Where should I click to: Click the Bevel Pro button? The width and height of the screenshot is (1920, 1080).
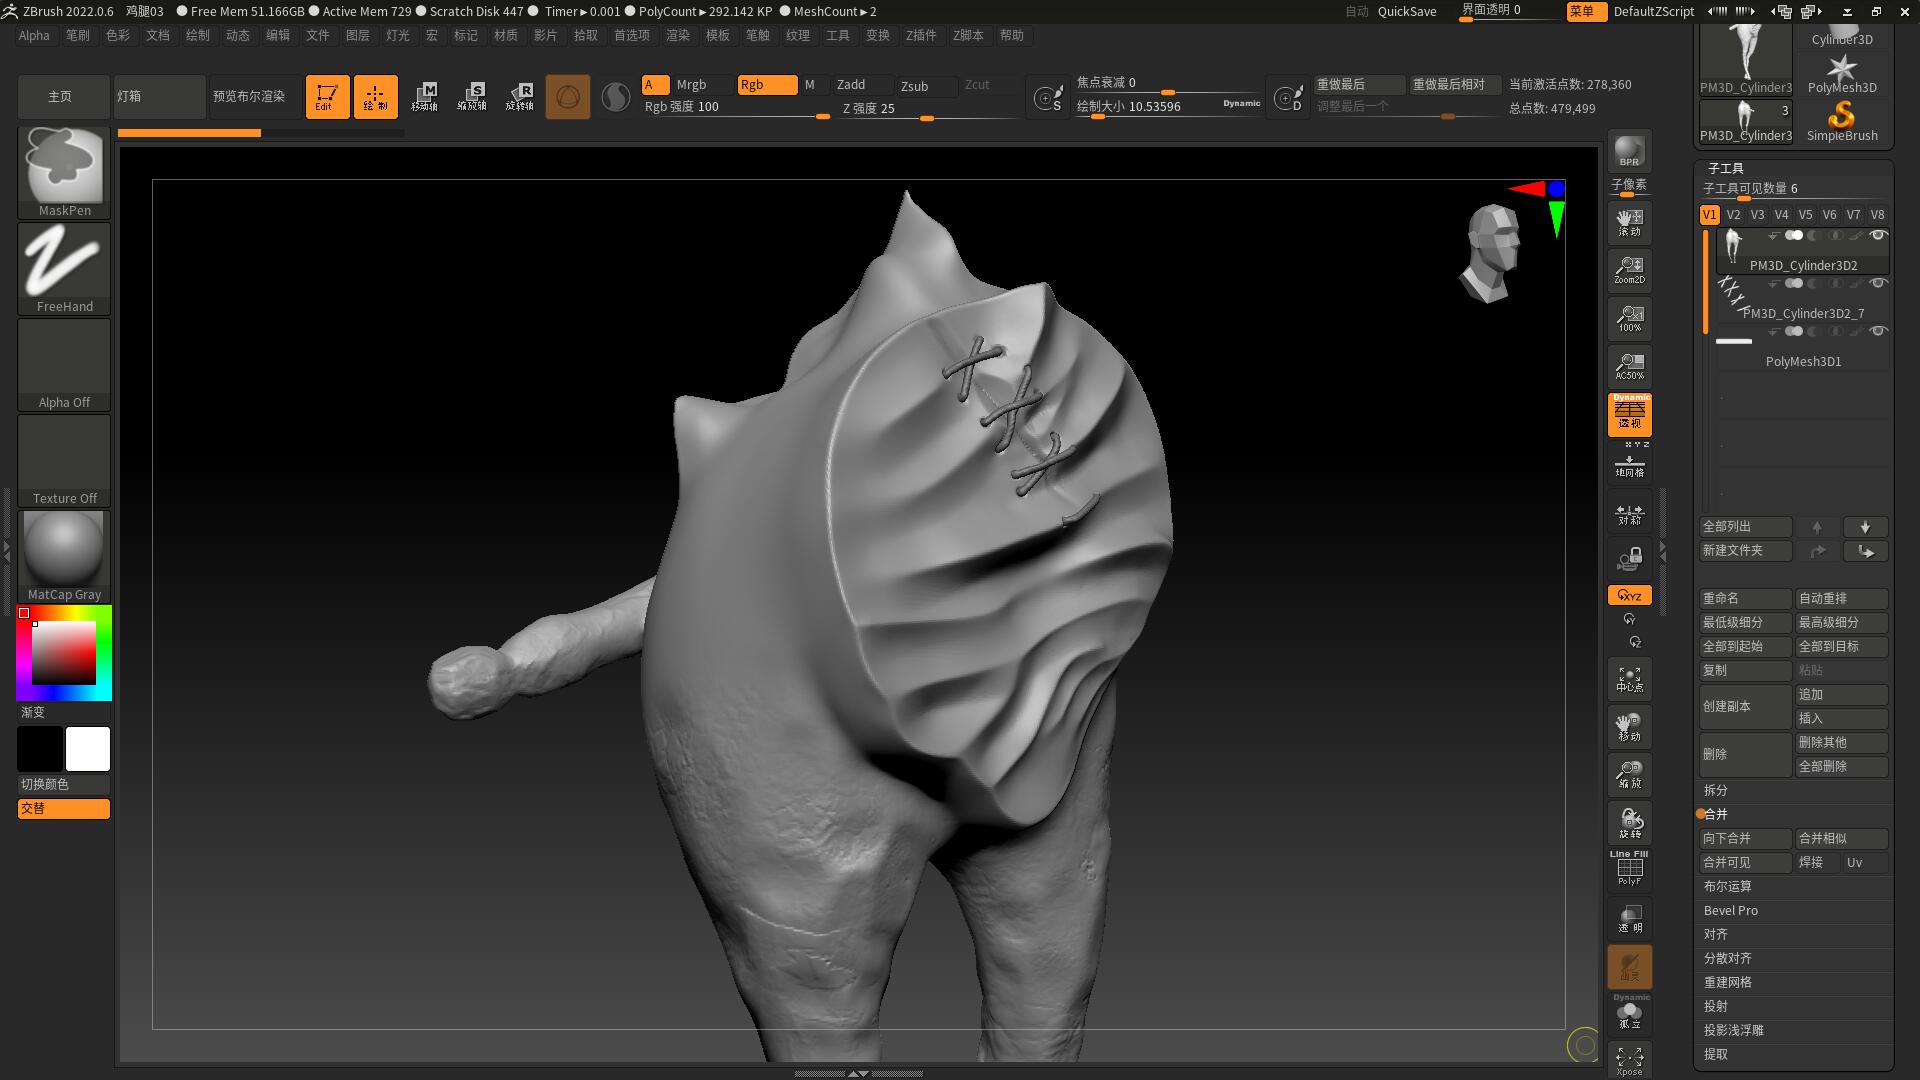pos(1731,910)
